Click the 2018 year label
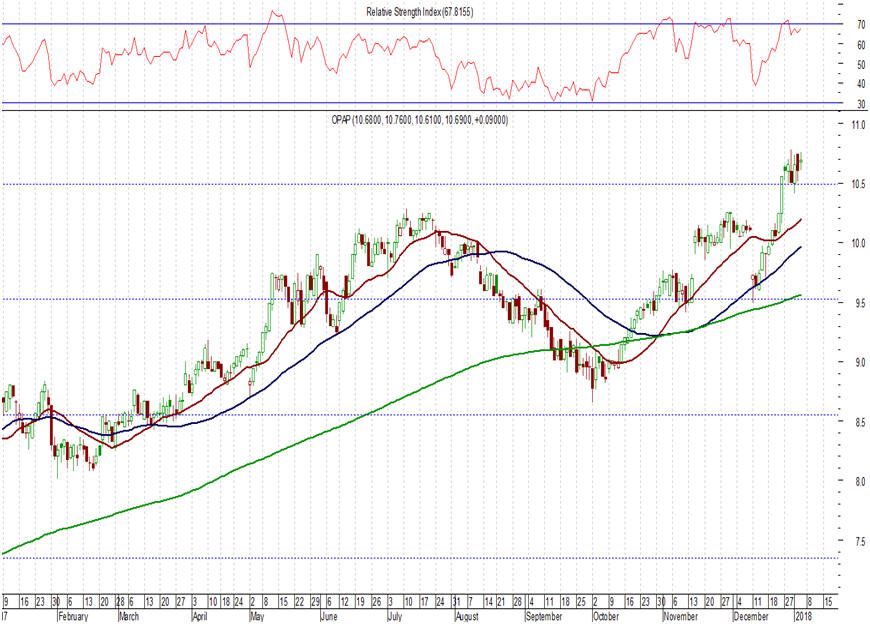The image size is (870, 624). point(803,616)
